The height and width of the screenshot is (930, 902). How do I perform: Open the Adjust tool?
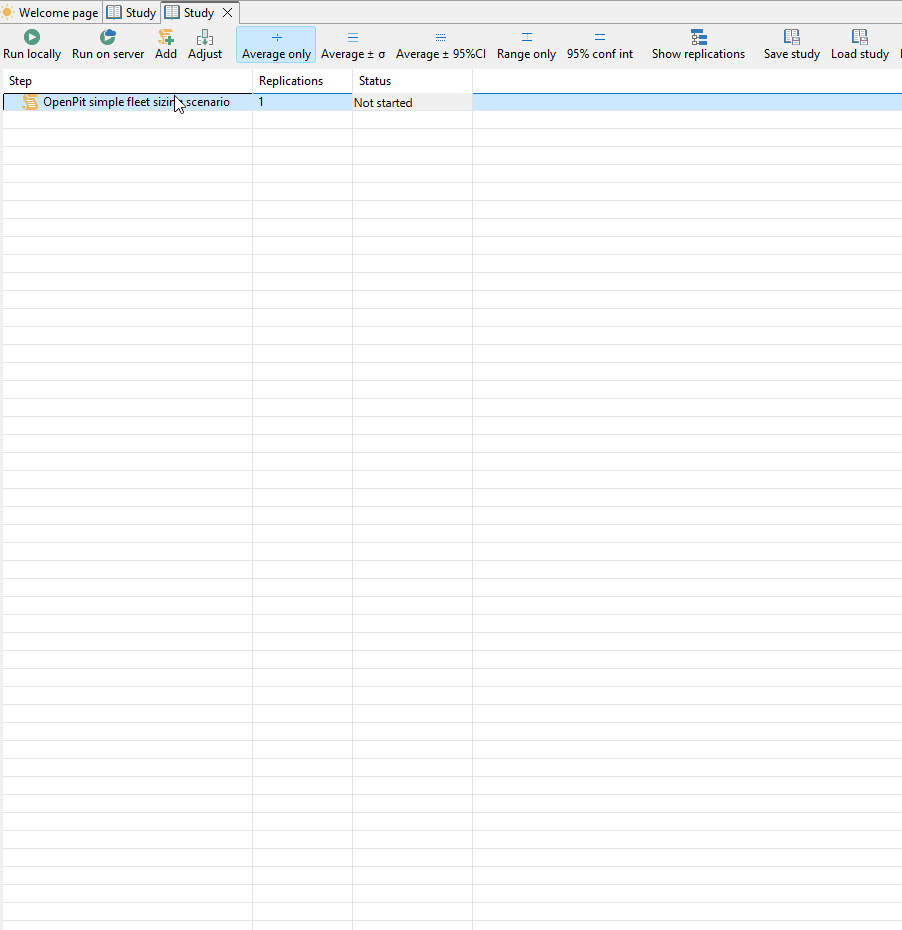[x=205, y=44]
